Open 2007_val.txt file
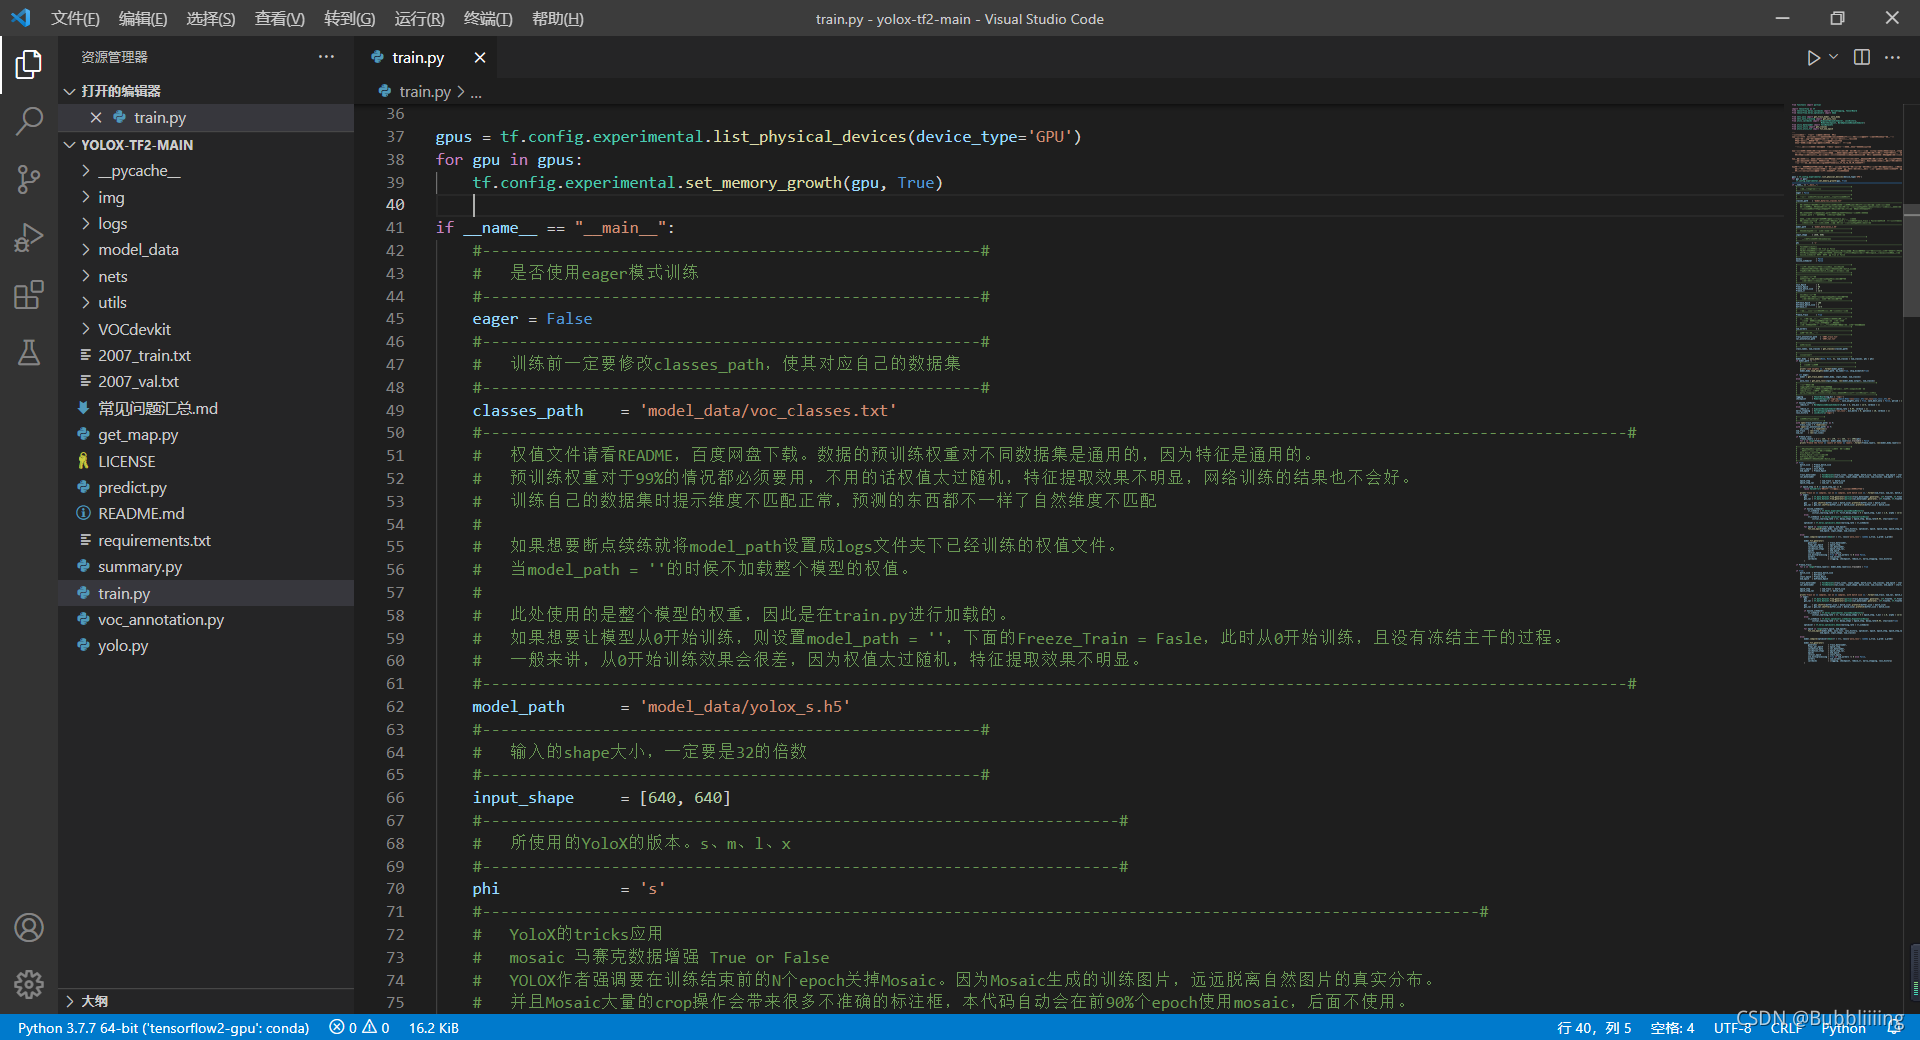 pyautogui.click(x=206, y=382)
